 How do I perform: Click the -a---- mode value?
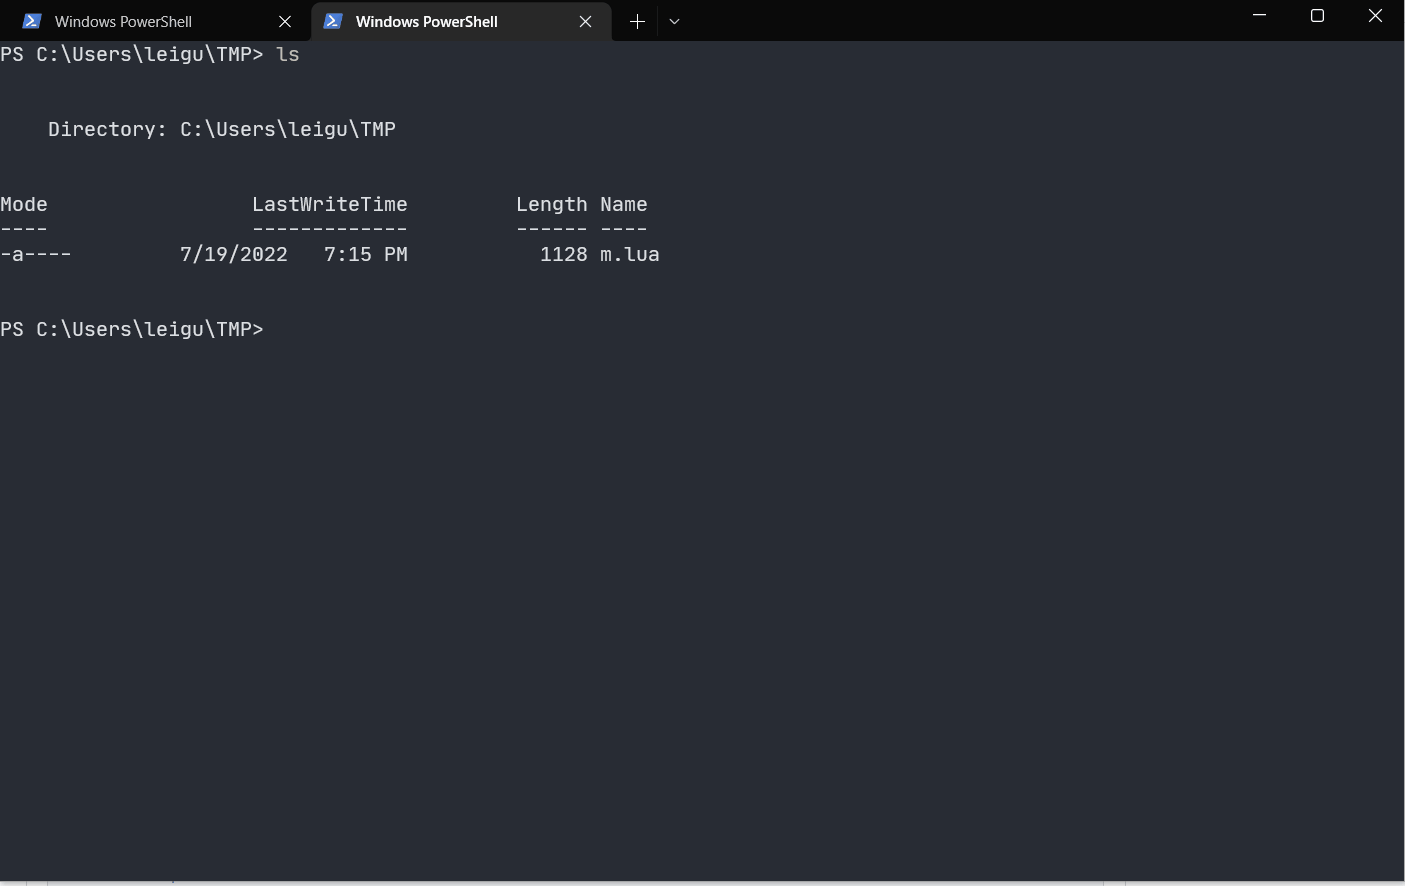tap(36, 254)
